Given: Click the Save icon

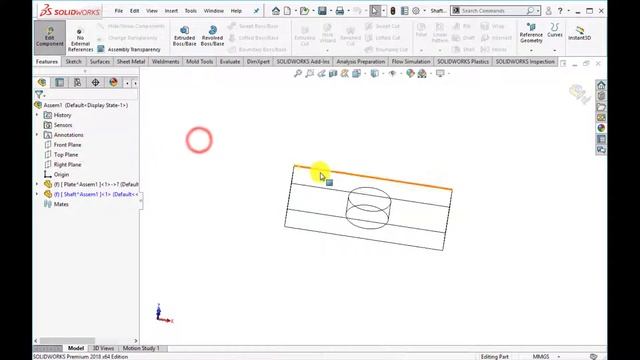Looking at the screenshot, I should [x=322, y=11].
